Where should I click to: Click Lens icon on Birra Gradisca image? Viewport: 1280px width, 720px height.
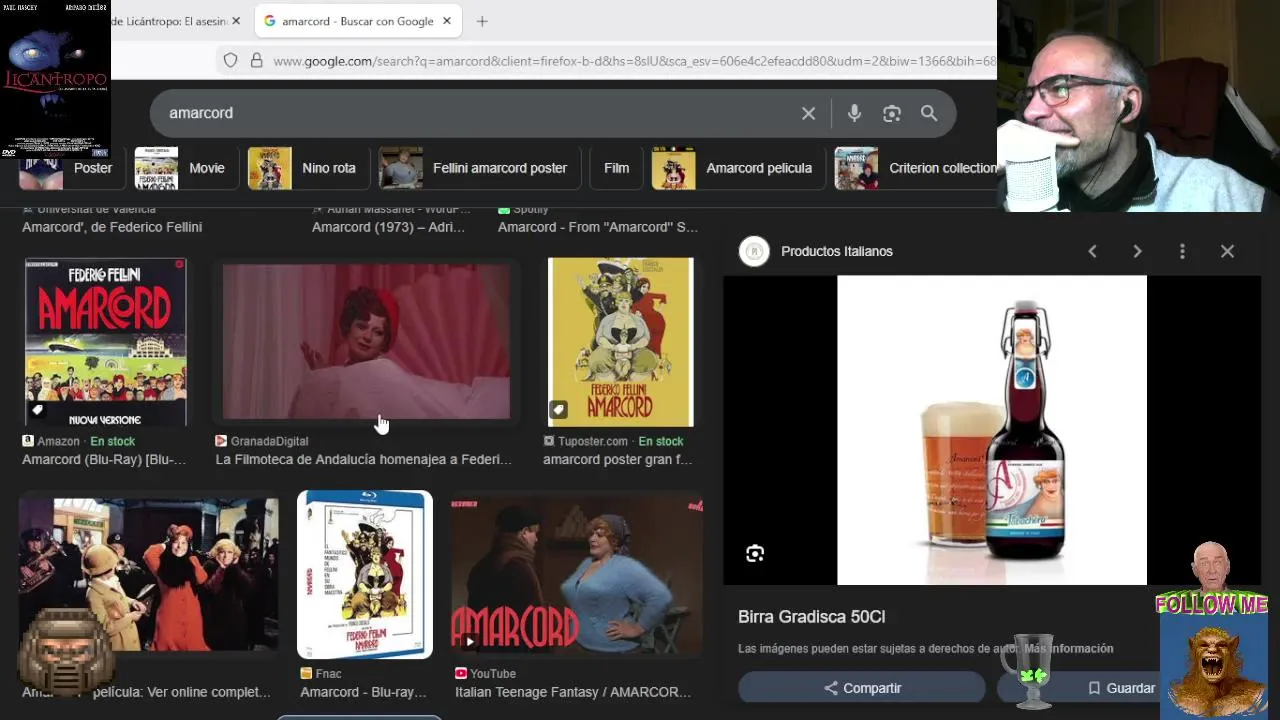click(x=755, y=554)
